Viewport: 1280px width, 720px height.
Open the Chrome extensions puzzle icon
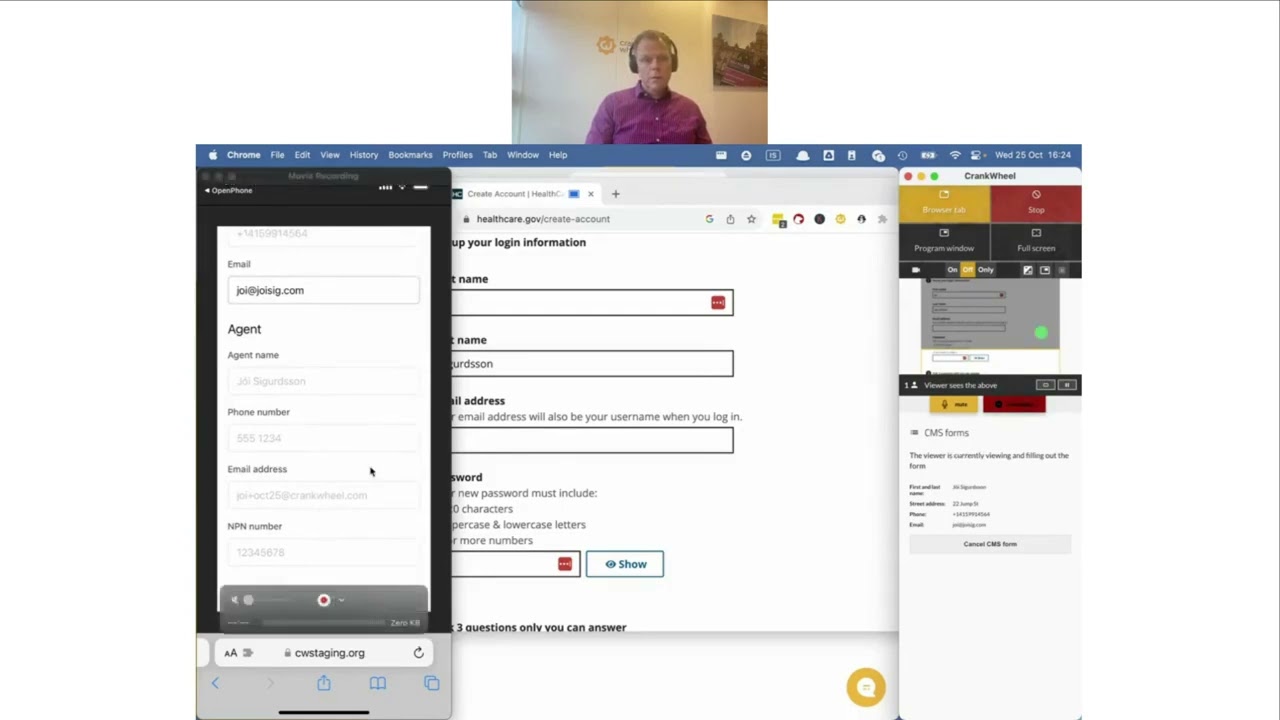[x=882, y=219]
